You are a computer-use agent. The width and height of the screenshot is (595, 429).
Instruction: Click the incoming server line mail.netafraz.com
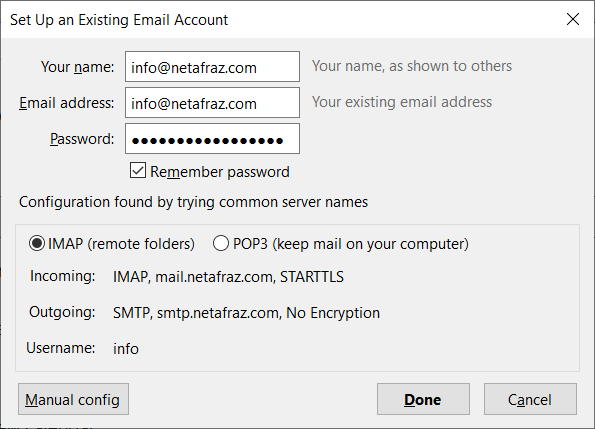click(228, 277)
